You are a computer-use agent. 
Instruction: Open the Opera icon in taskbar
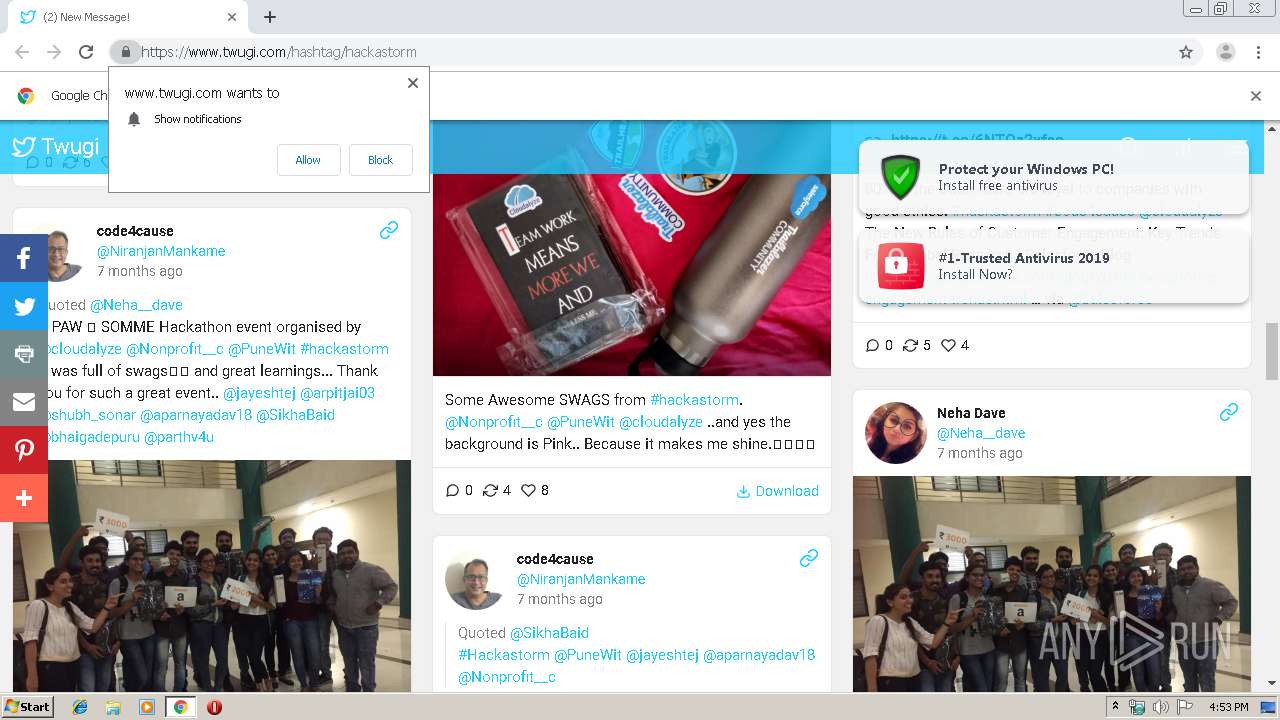[214, 707]
